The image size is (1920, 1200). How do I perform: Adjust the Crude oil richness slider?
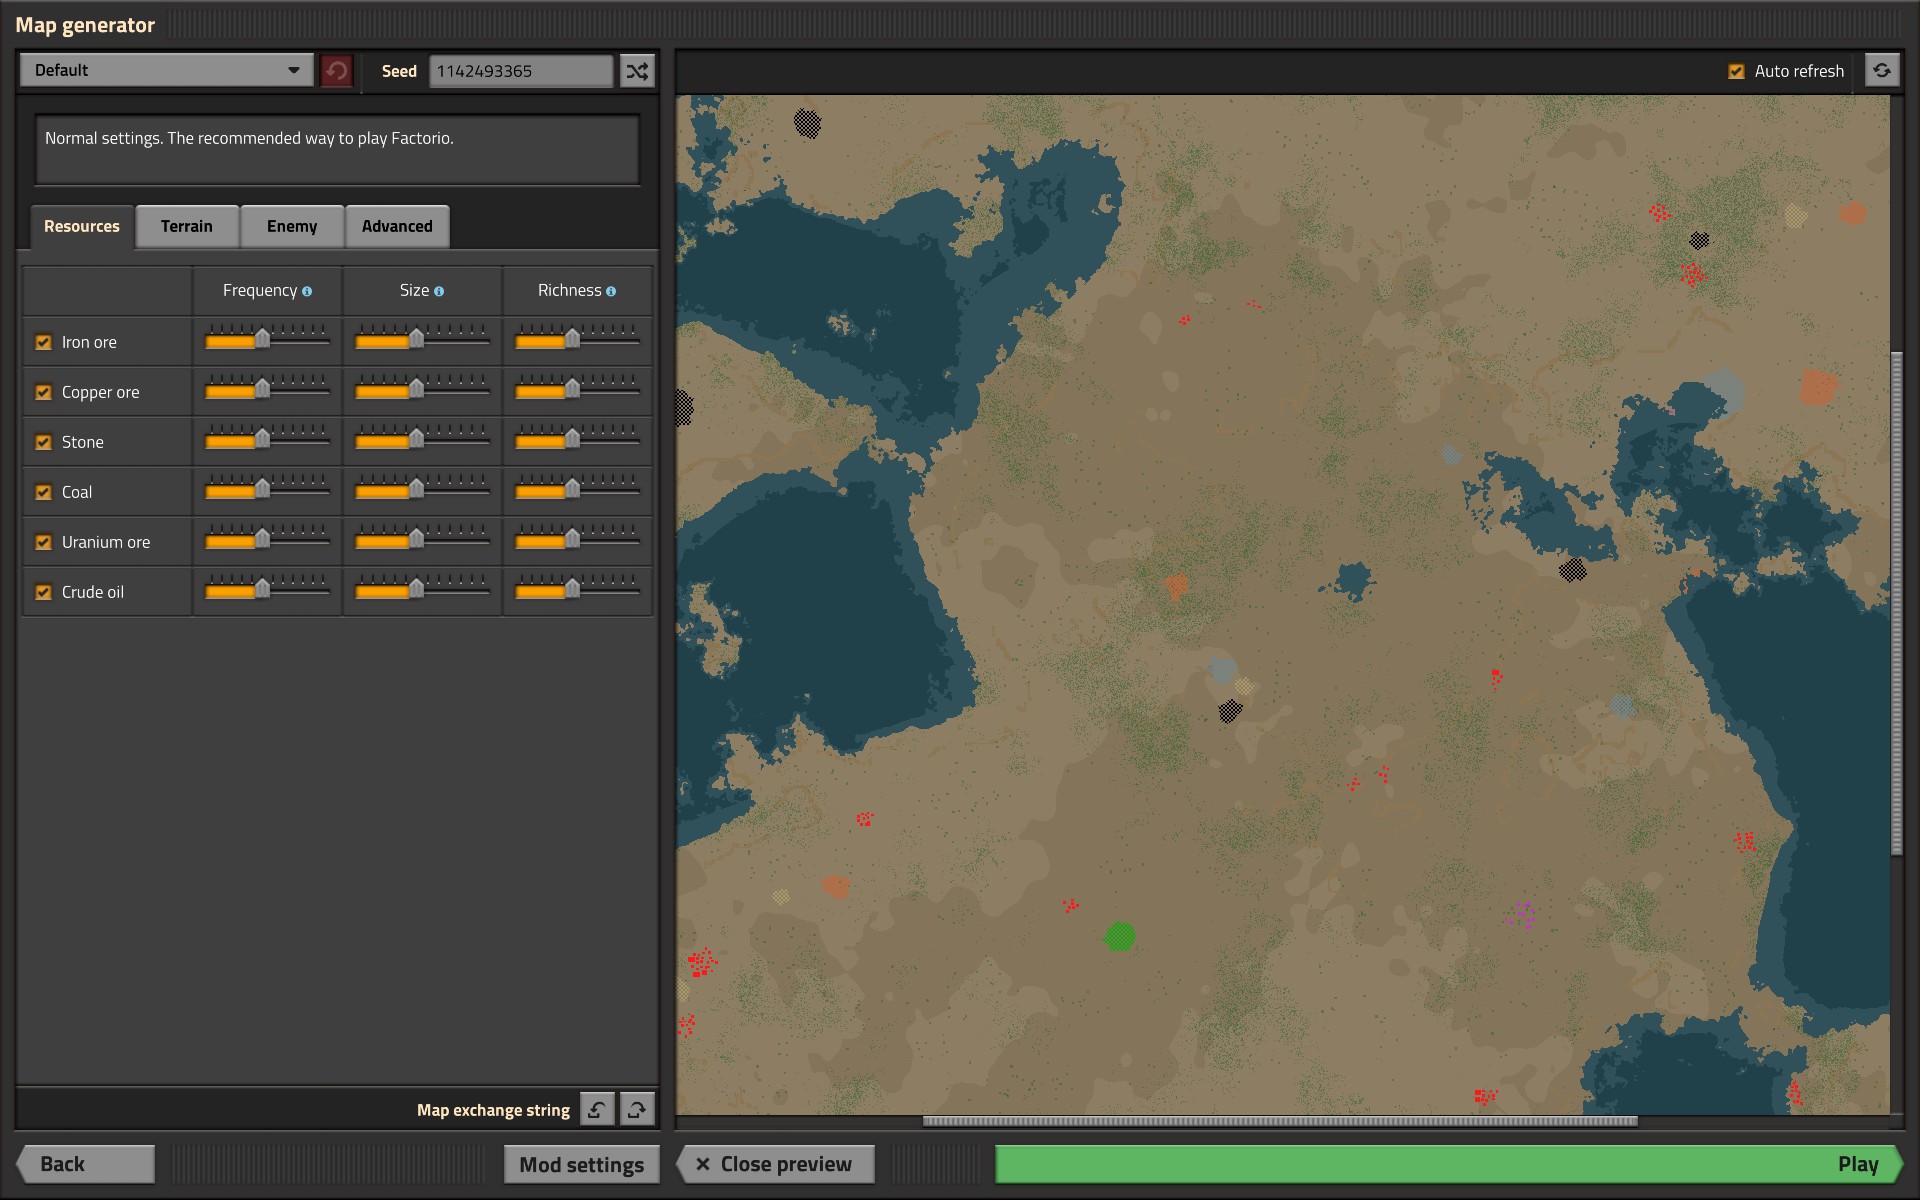pos(577,590)
